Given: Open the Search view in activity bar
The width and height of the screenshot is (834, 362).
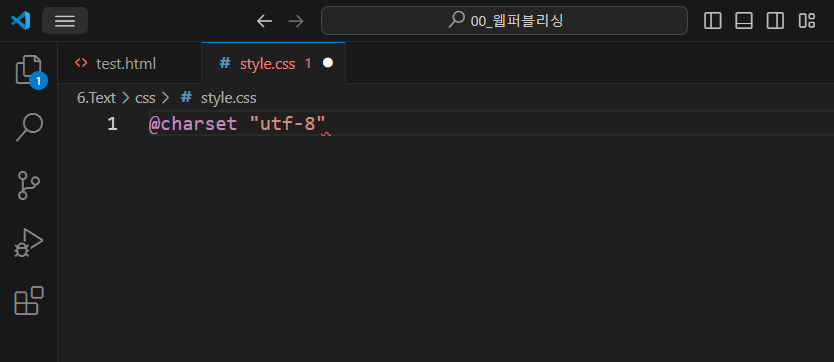Looking at the screenshot, I should (x=29, y=127).
